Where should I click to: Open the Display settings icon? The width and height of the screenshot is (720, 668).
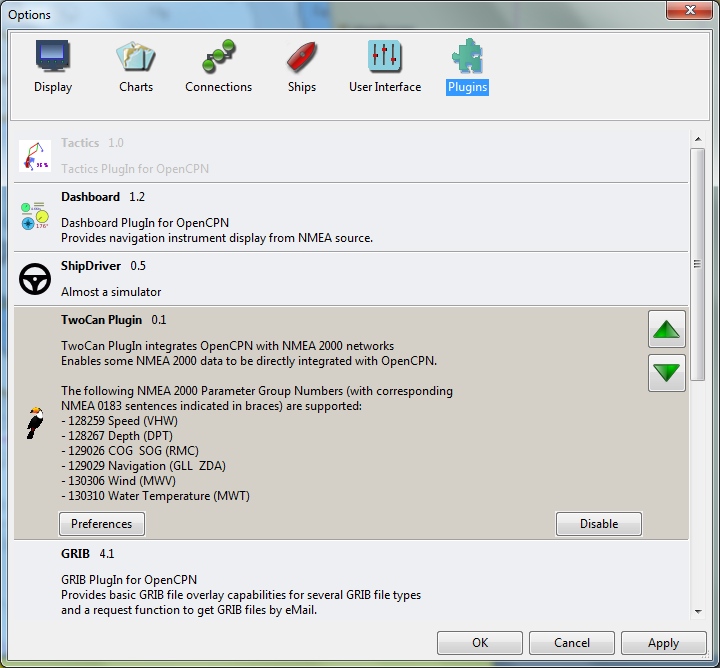[53, 56]
